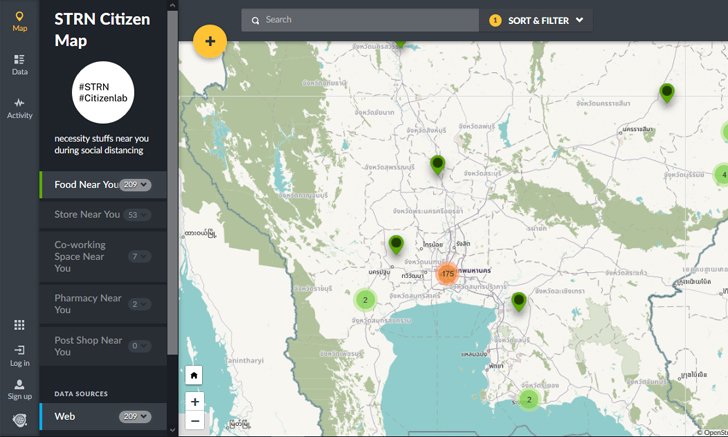The height and width of the screenshot is (437, 728).
Task: Open the green 2 cluster west of bay
Action: point(365,300)
